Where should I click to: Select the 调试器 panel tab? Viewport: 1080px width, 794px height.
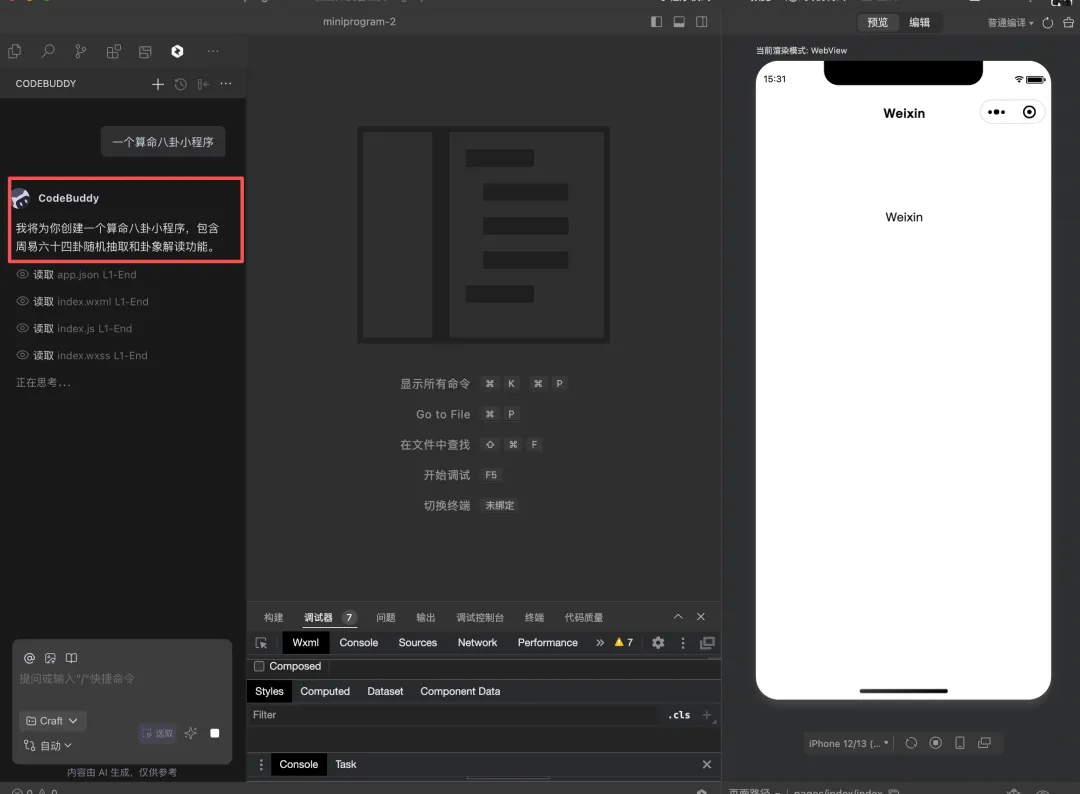coord(329,618)
